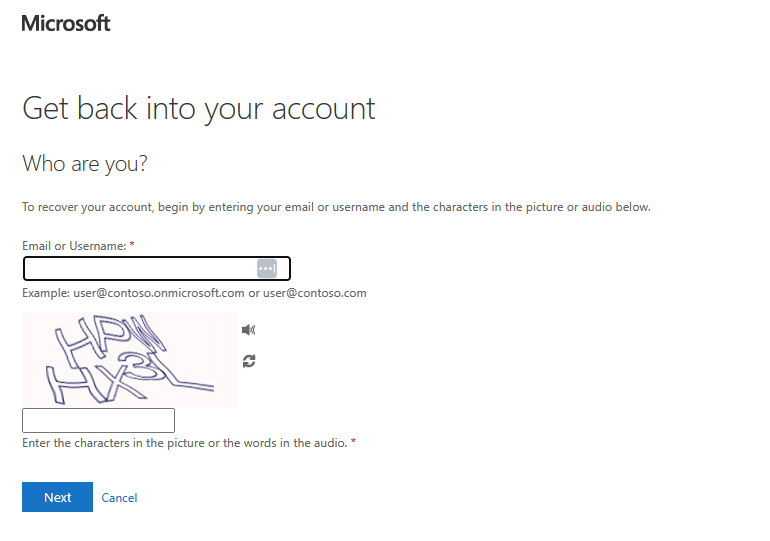Click the 'Example:' hint text
This screenshot has height=541, width=770.
pos(46,294)
